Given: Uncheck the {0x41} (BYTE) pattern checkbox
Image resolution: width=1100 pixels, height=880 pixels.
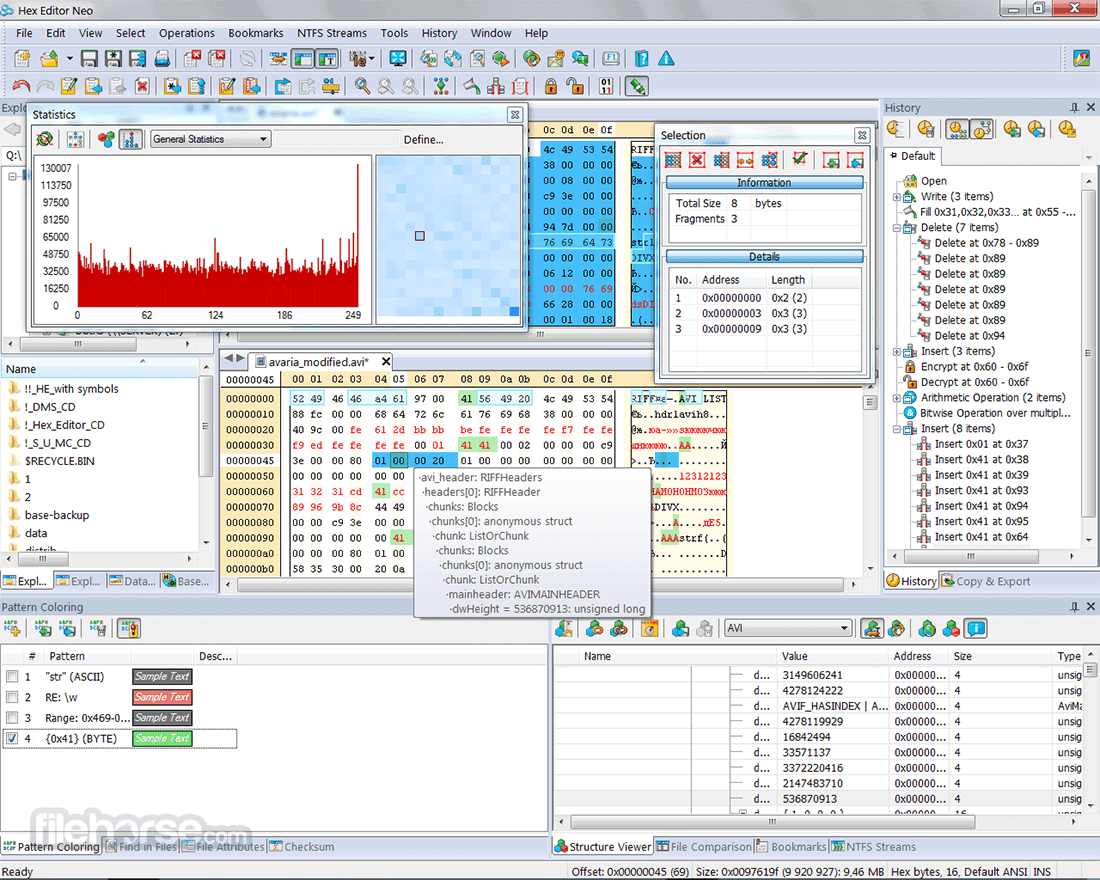Looking at the screenshot, I should [x=12, y=737].
